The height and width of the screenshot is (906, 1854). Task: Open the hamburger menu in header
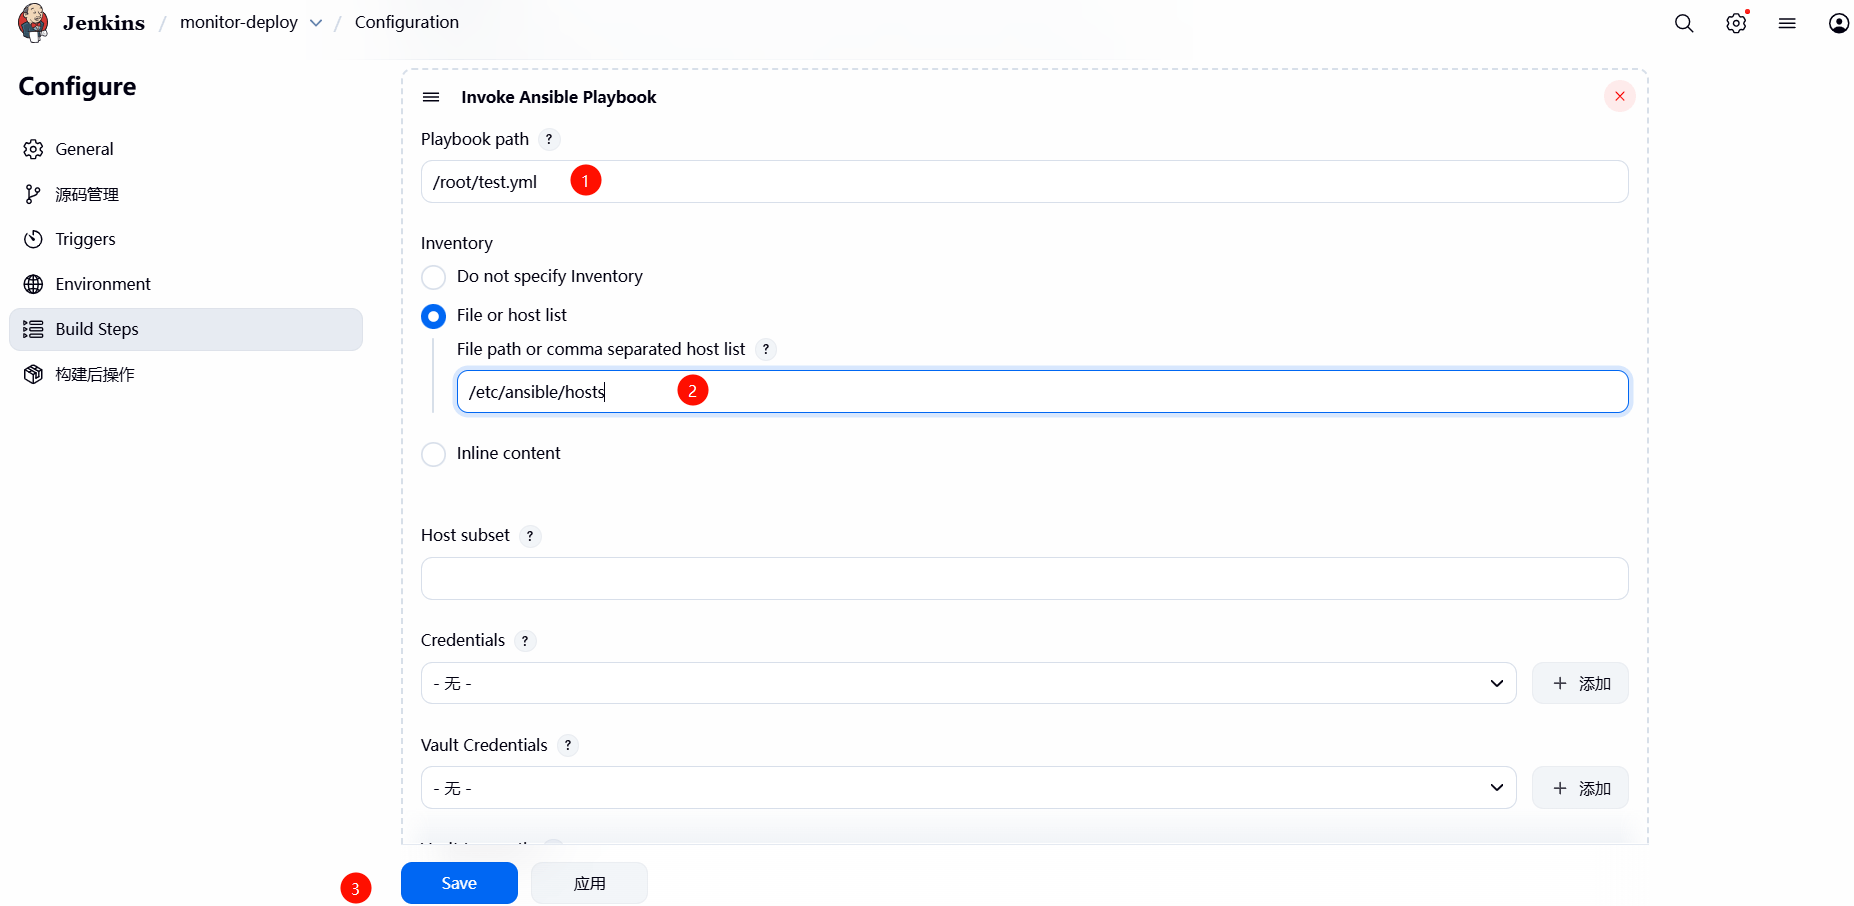(1787, 23)
